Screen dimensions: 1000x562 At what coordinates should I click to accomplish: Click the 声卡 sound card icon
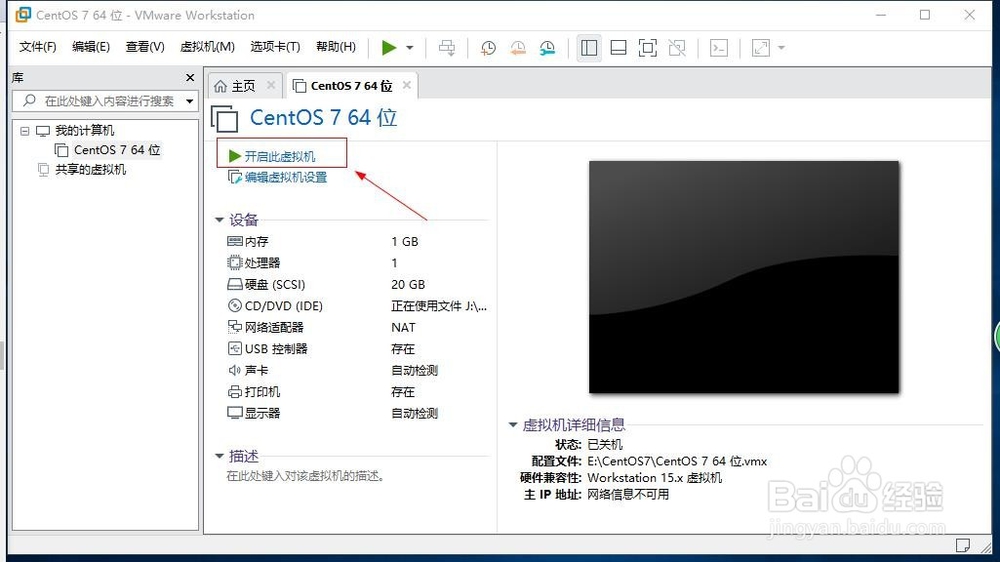tap(235, 370)
